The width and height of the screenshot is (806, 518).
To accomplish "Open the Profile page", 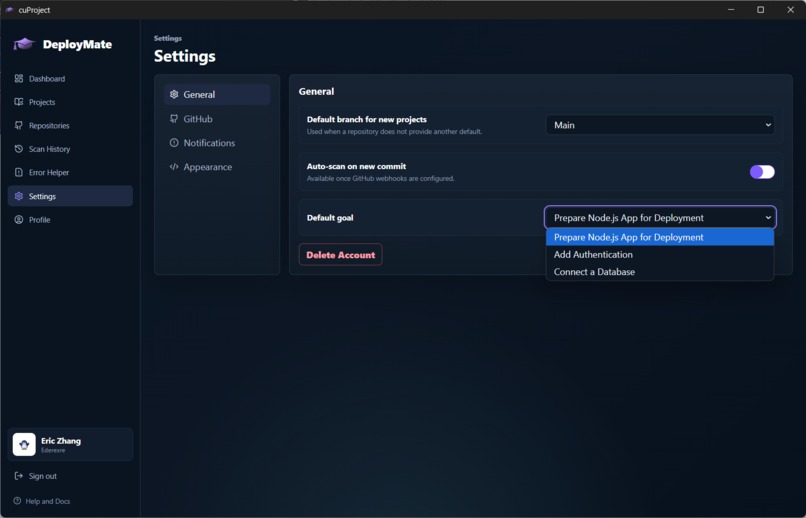I will [70, 219].
